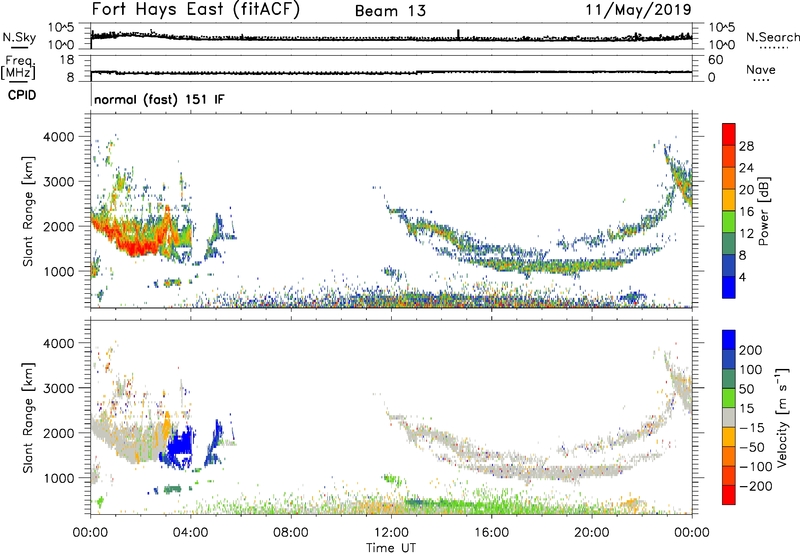Click the '08:00' time tick label
Viewport: 800px width, 554px height.
pos(291,533)
